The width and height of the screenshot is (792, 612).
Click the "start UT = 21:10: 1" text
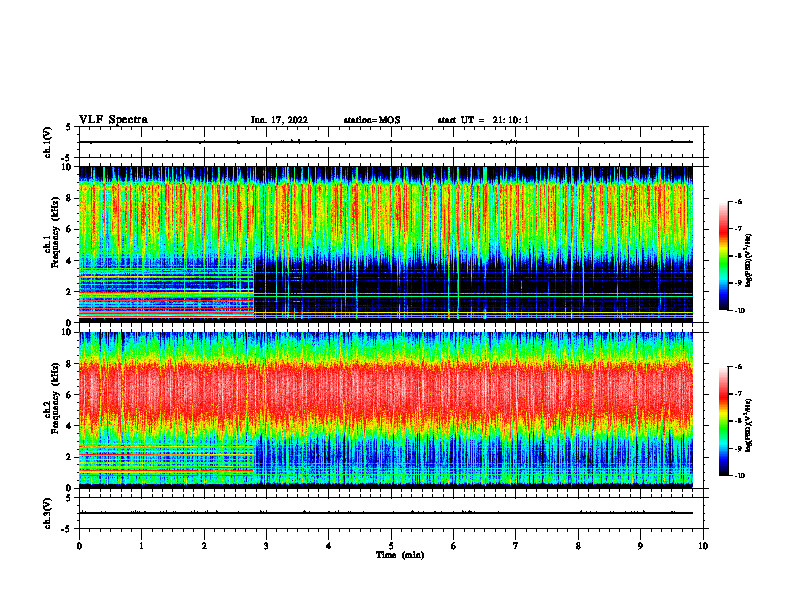pos(483,120)
